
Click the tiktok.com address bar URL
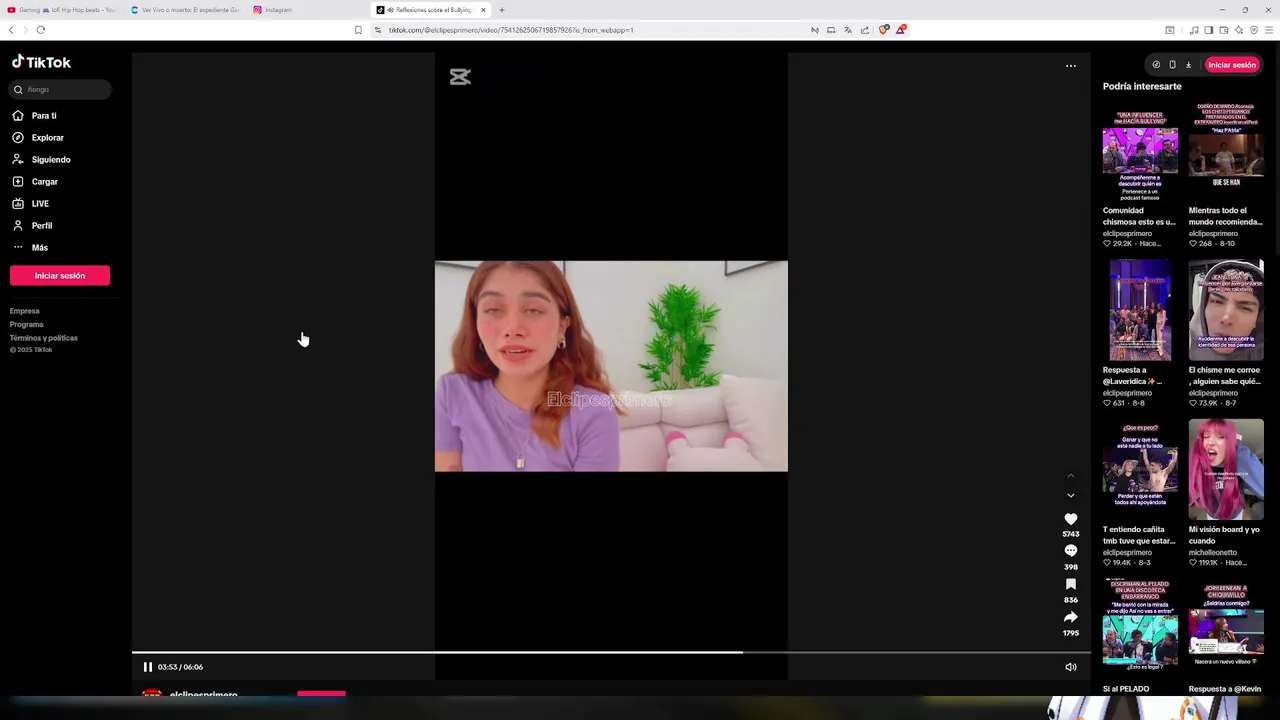[511, 30]
